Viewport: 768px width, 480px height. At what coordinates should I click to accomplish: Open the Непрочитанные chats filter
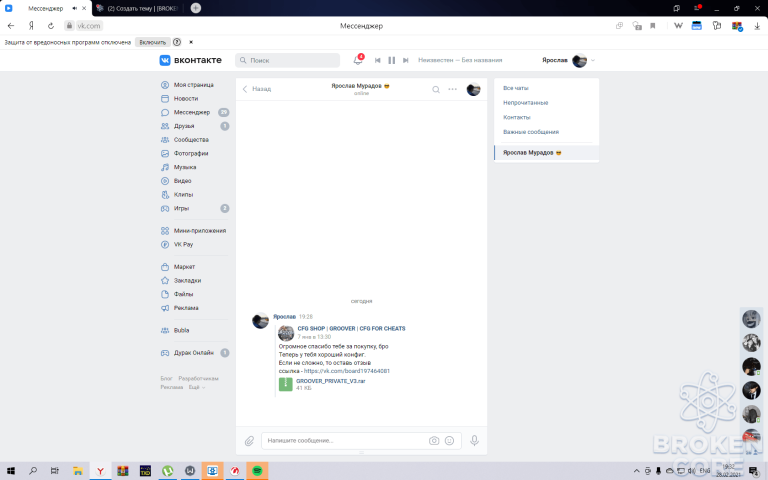click(526, 103)
